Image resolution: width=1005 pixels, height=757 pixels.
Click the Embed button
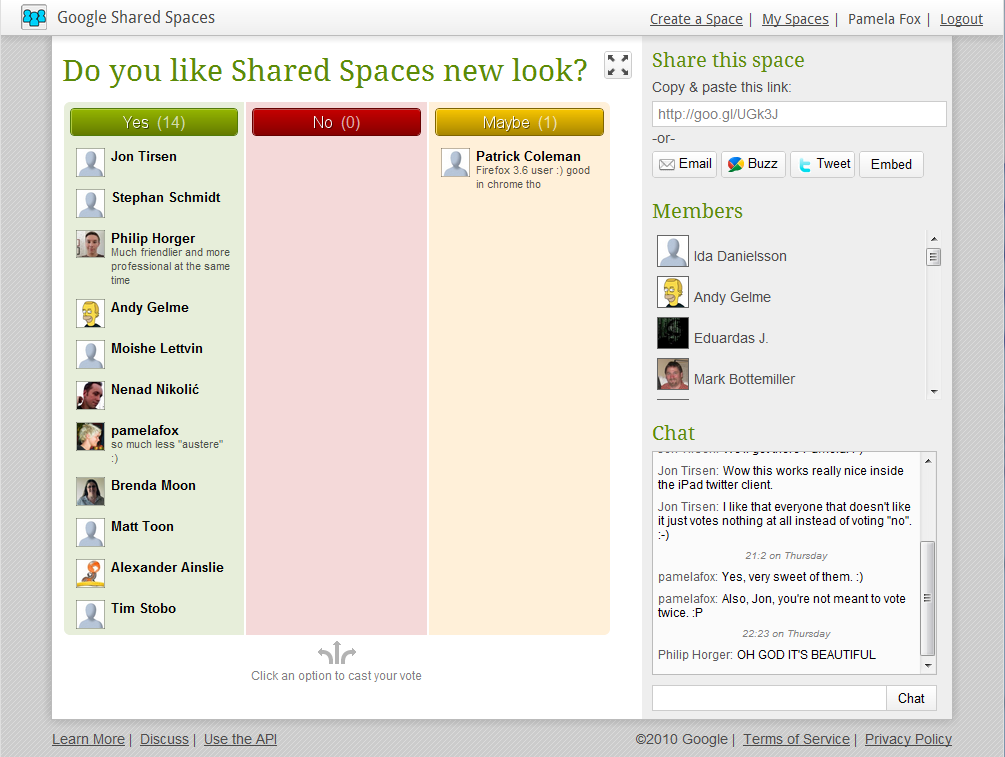point(890,164)
